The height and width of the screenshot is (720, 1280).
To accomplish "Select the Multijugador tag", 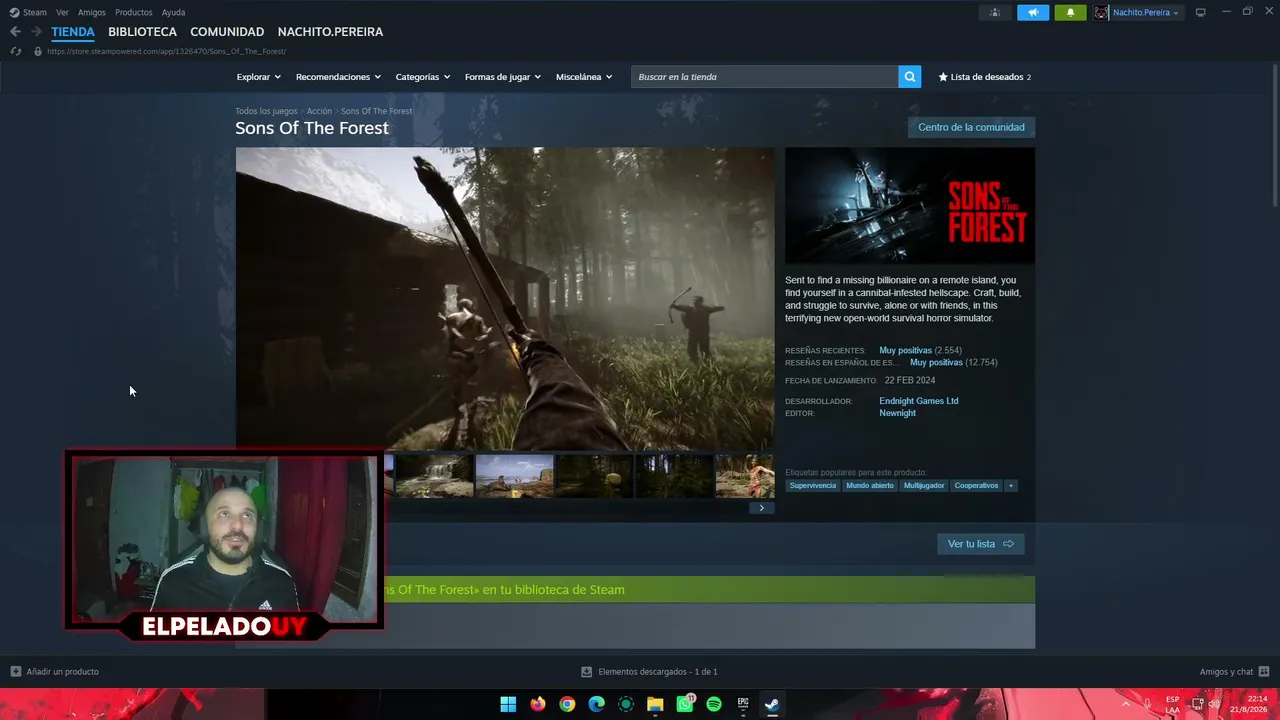I will (924, 486).
